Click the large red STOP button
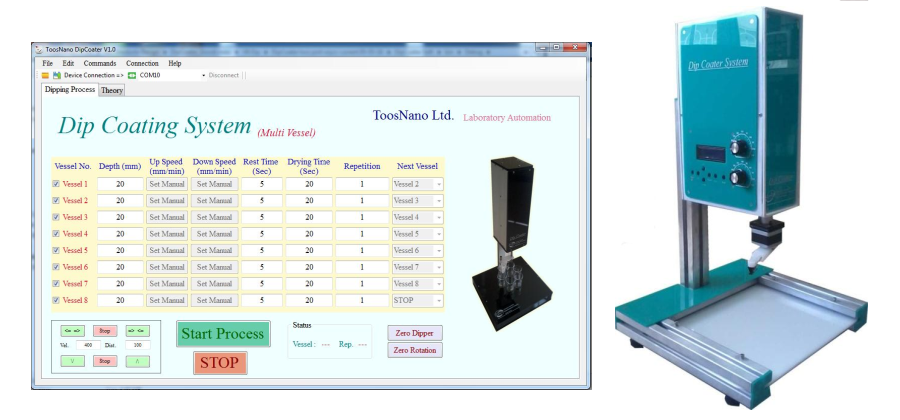This screenshot has width=900, height=420. 219,363
